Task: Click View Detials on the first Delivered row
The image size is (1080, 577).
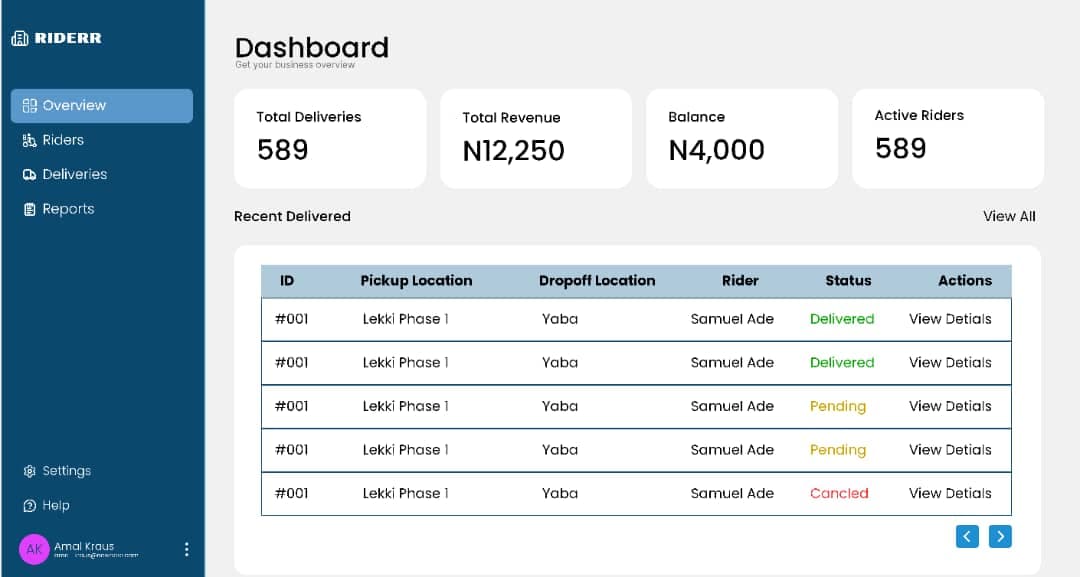Action: 950,318
